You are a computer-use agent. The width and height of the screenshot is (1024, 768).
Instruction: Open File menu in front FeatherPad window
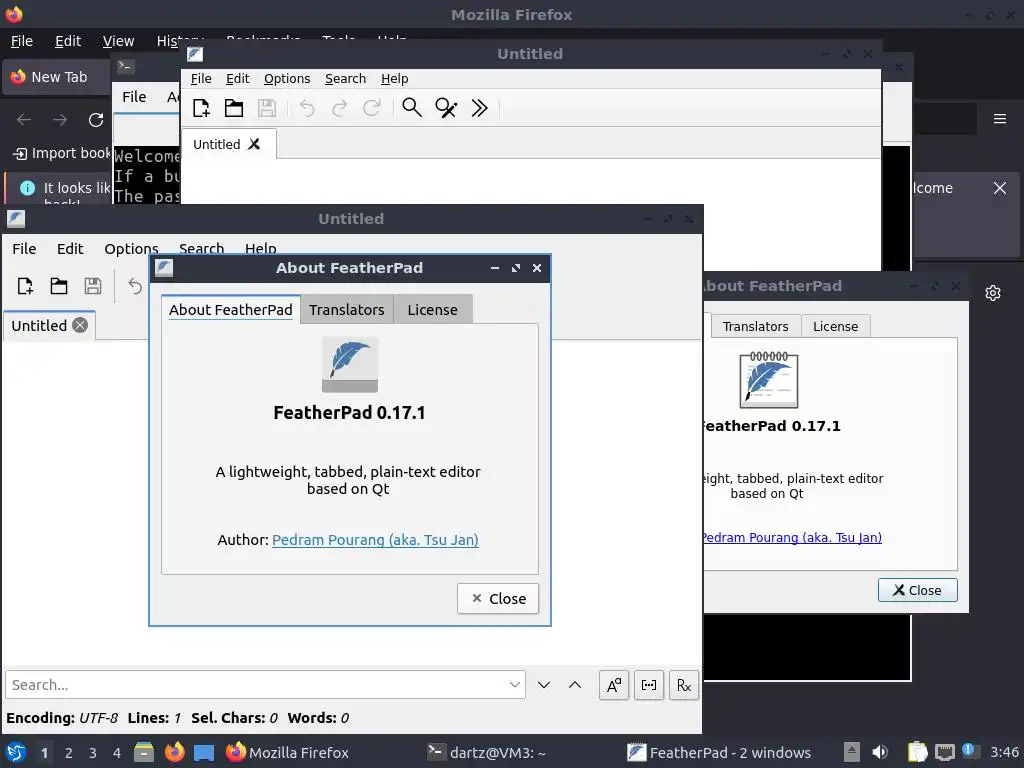(24, 249)
